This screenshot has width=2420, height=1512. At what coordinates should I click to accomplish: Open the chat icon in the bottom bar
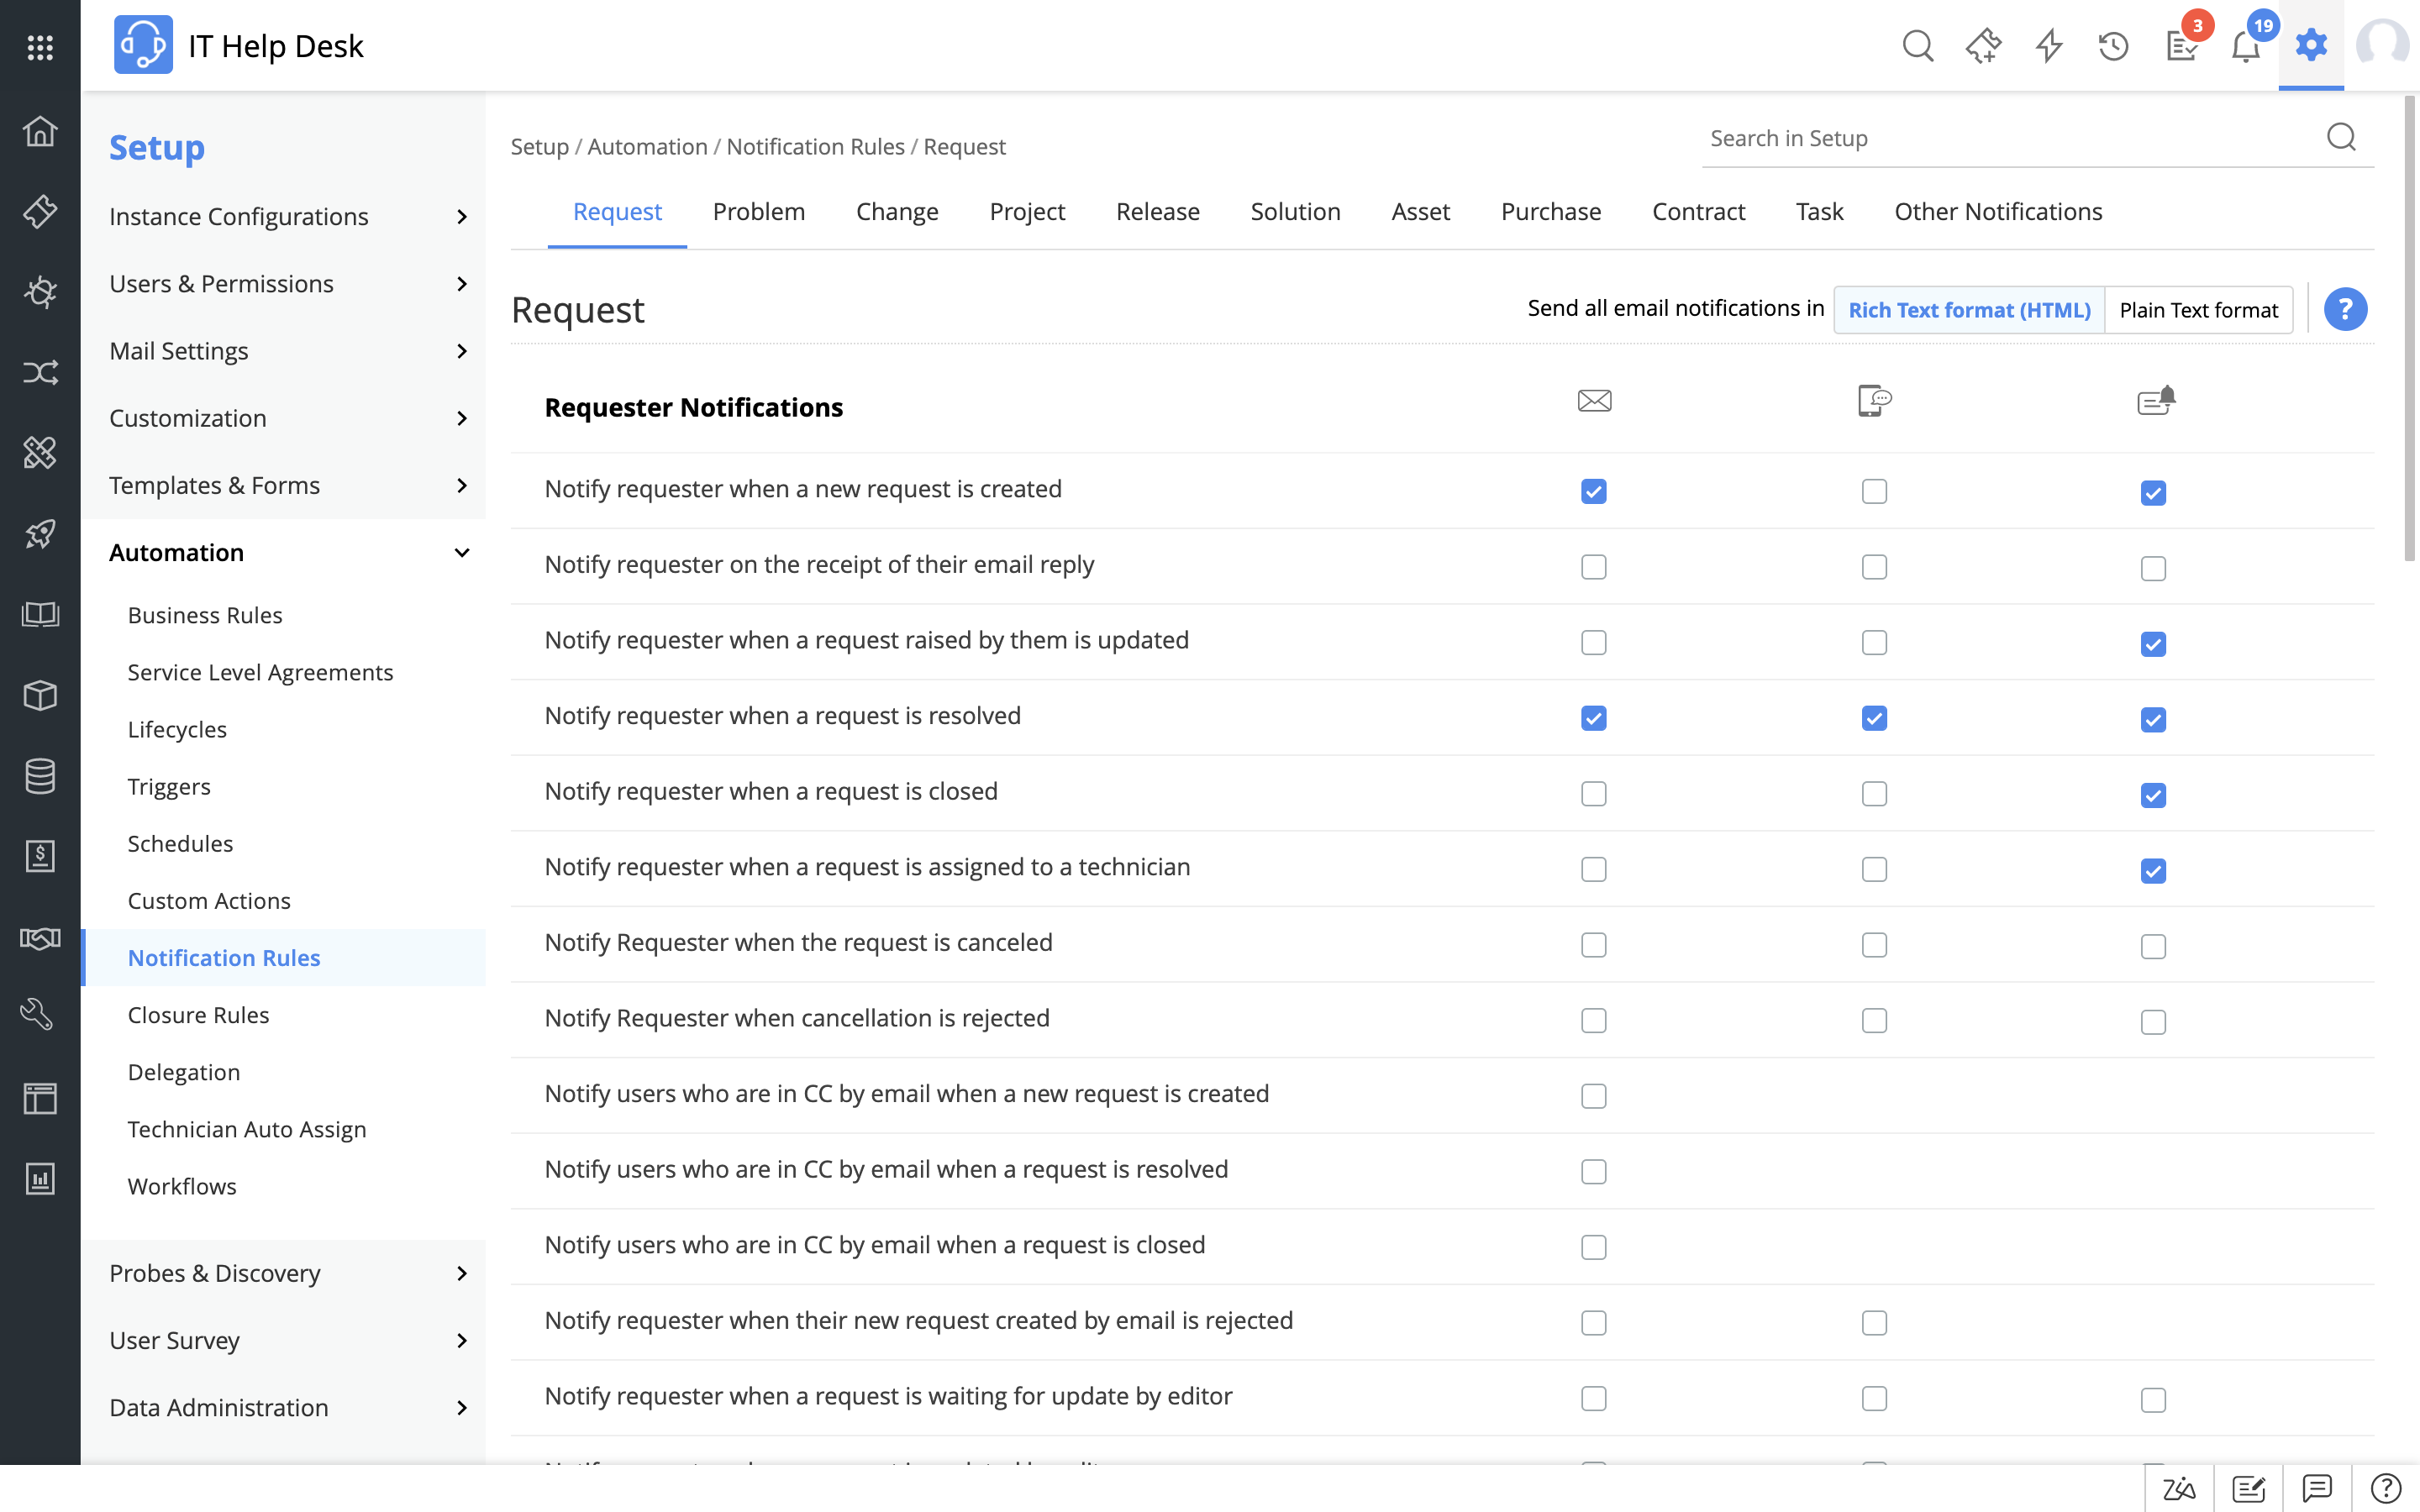pyautogui.click(x=2316, y=1488)
